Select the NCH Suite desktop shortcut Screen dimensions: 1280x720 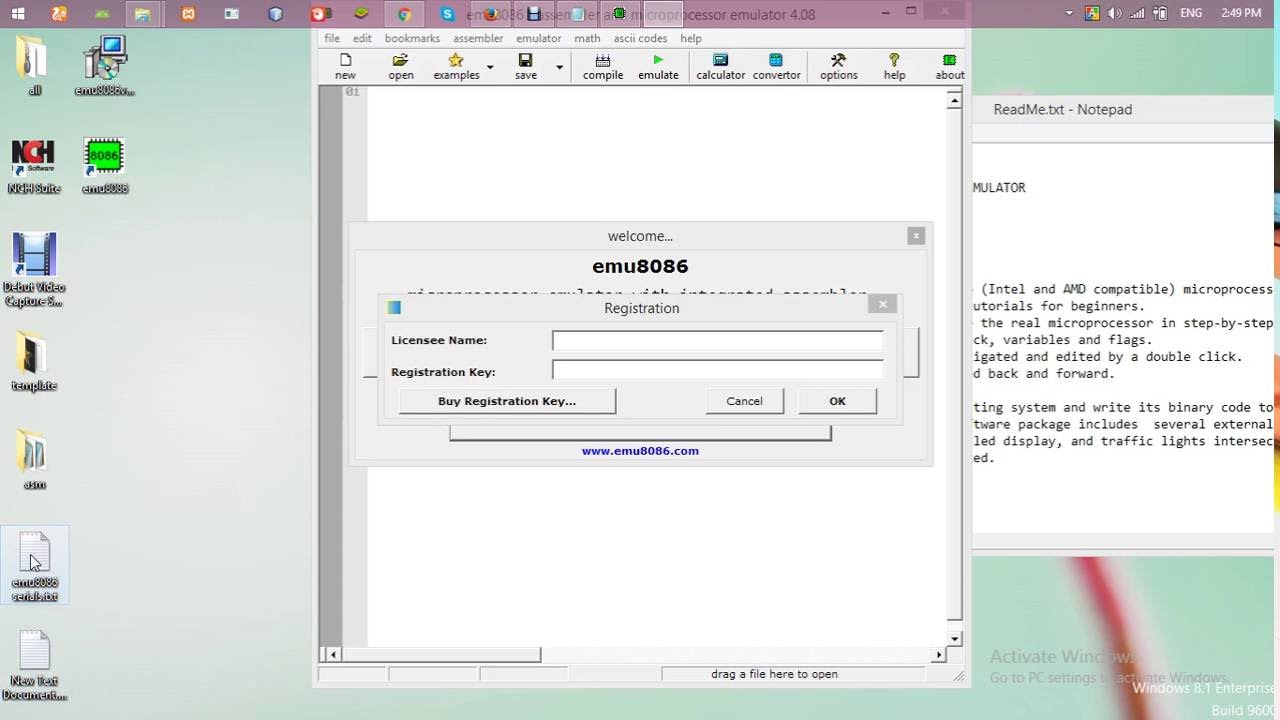34,165
